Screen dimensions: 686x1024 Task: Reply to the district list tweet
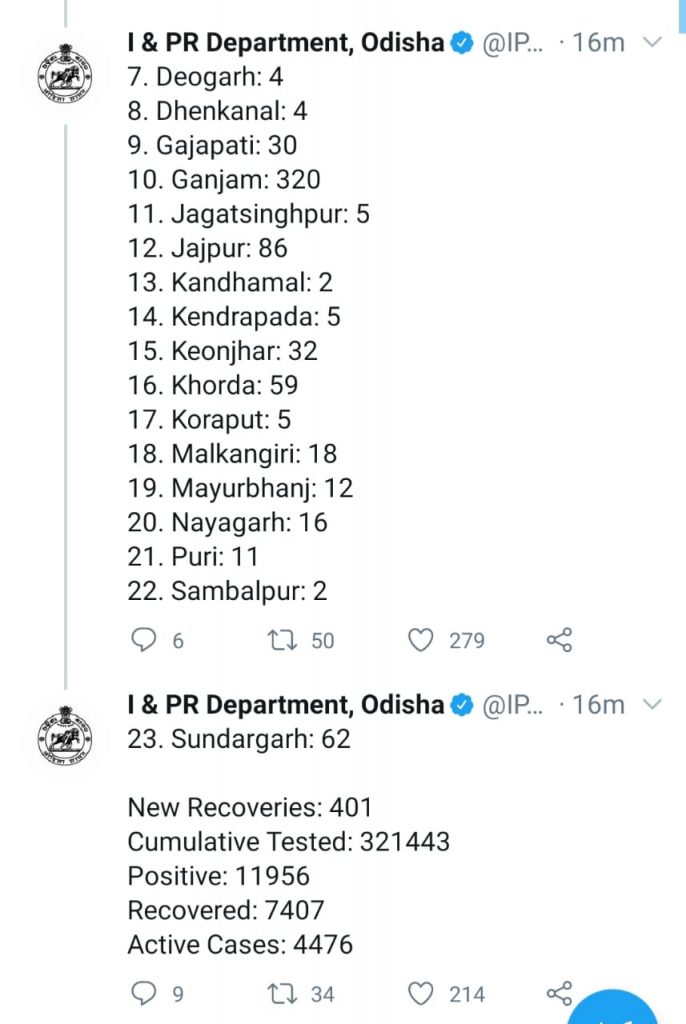click(144, 640)
